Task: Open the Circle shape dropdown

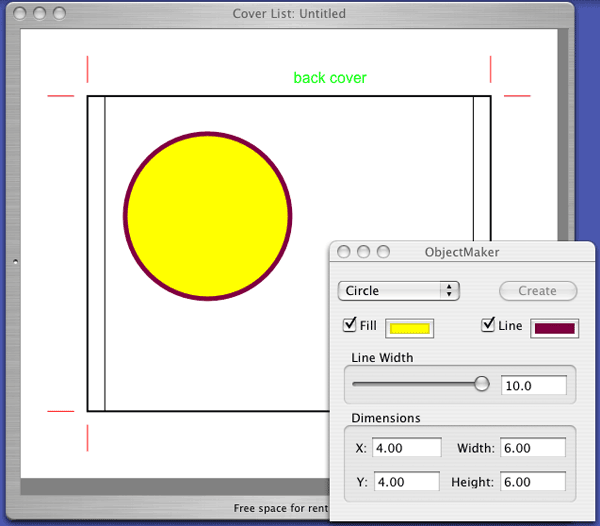Action: pyautogui.click(x=398, y=291)
